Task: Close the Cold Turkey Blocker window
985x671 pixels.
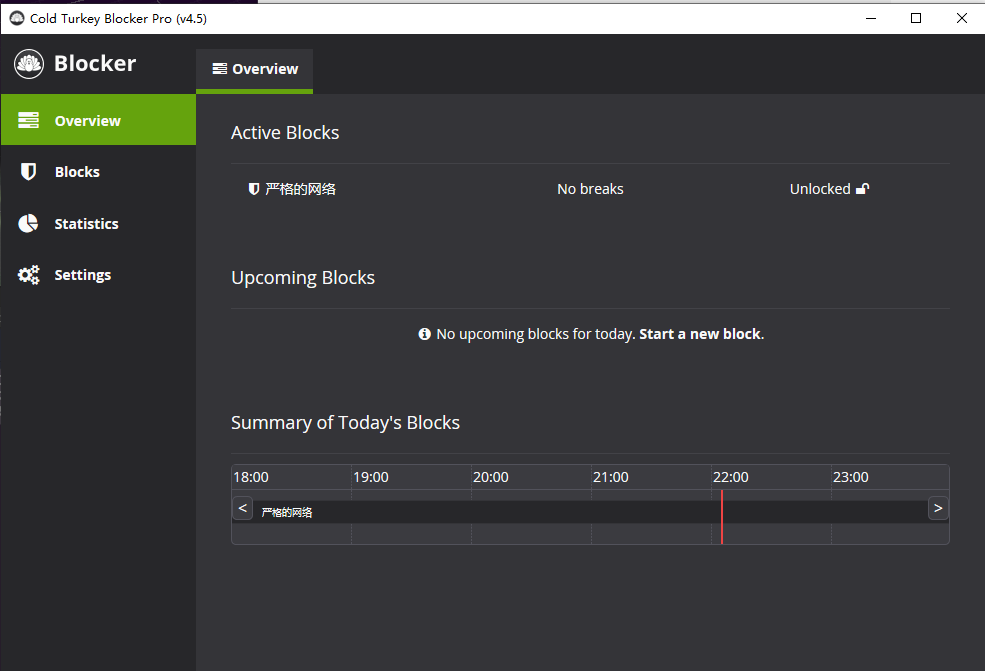Action: pyautogui.click(x=962, y=18)
